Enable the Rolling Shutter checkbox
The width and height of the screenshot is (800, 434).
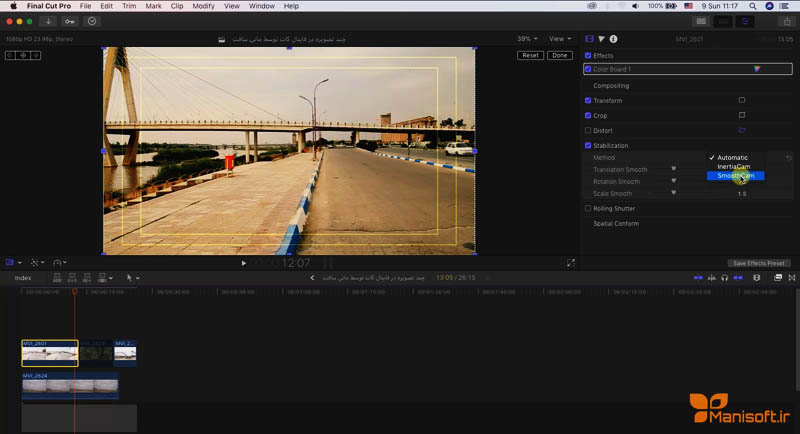(x=588, y=208)
